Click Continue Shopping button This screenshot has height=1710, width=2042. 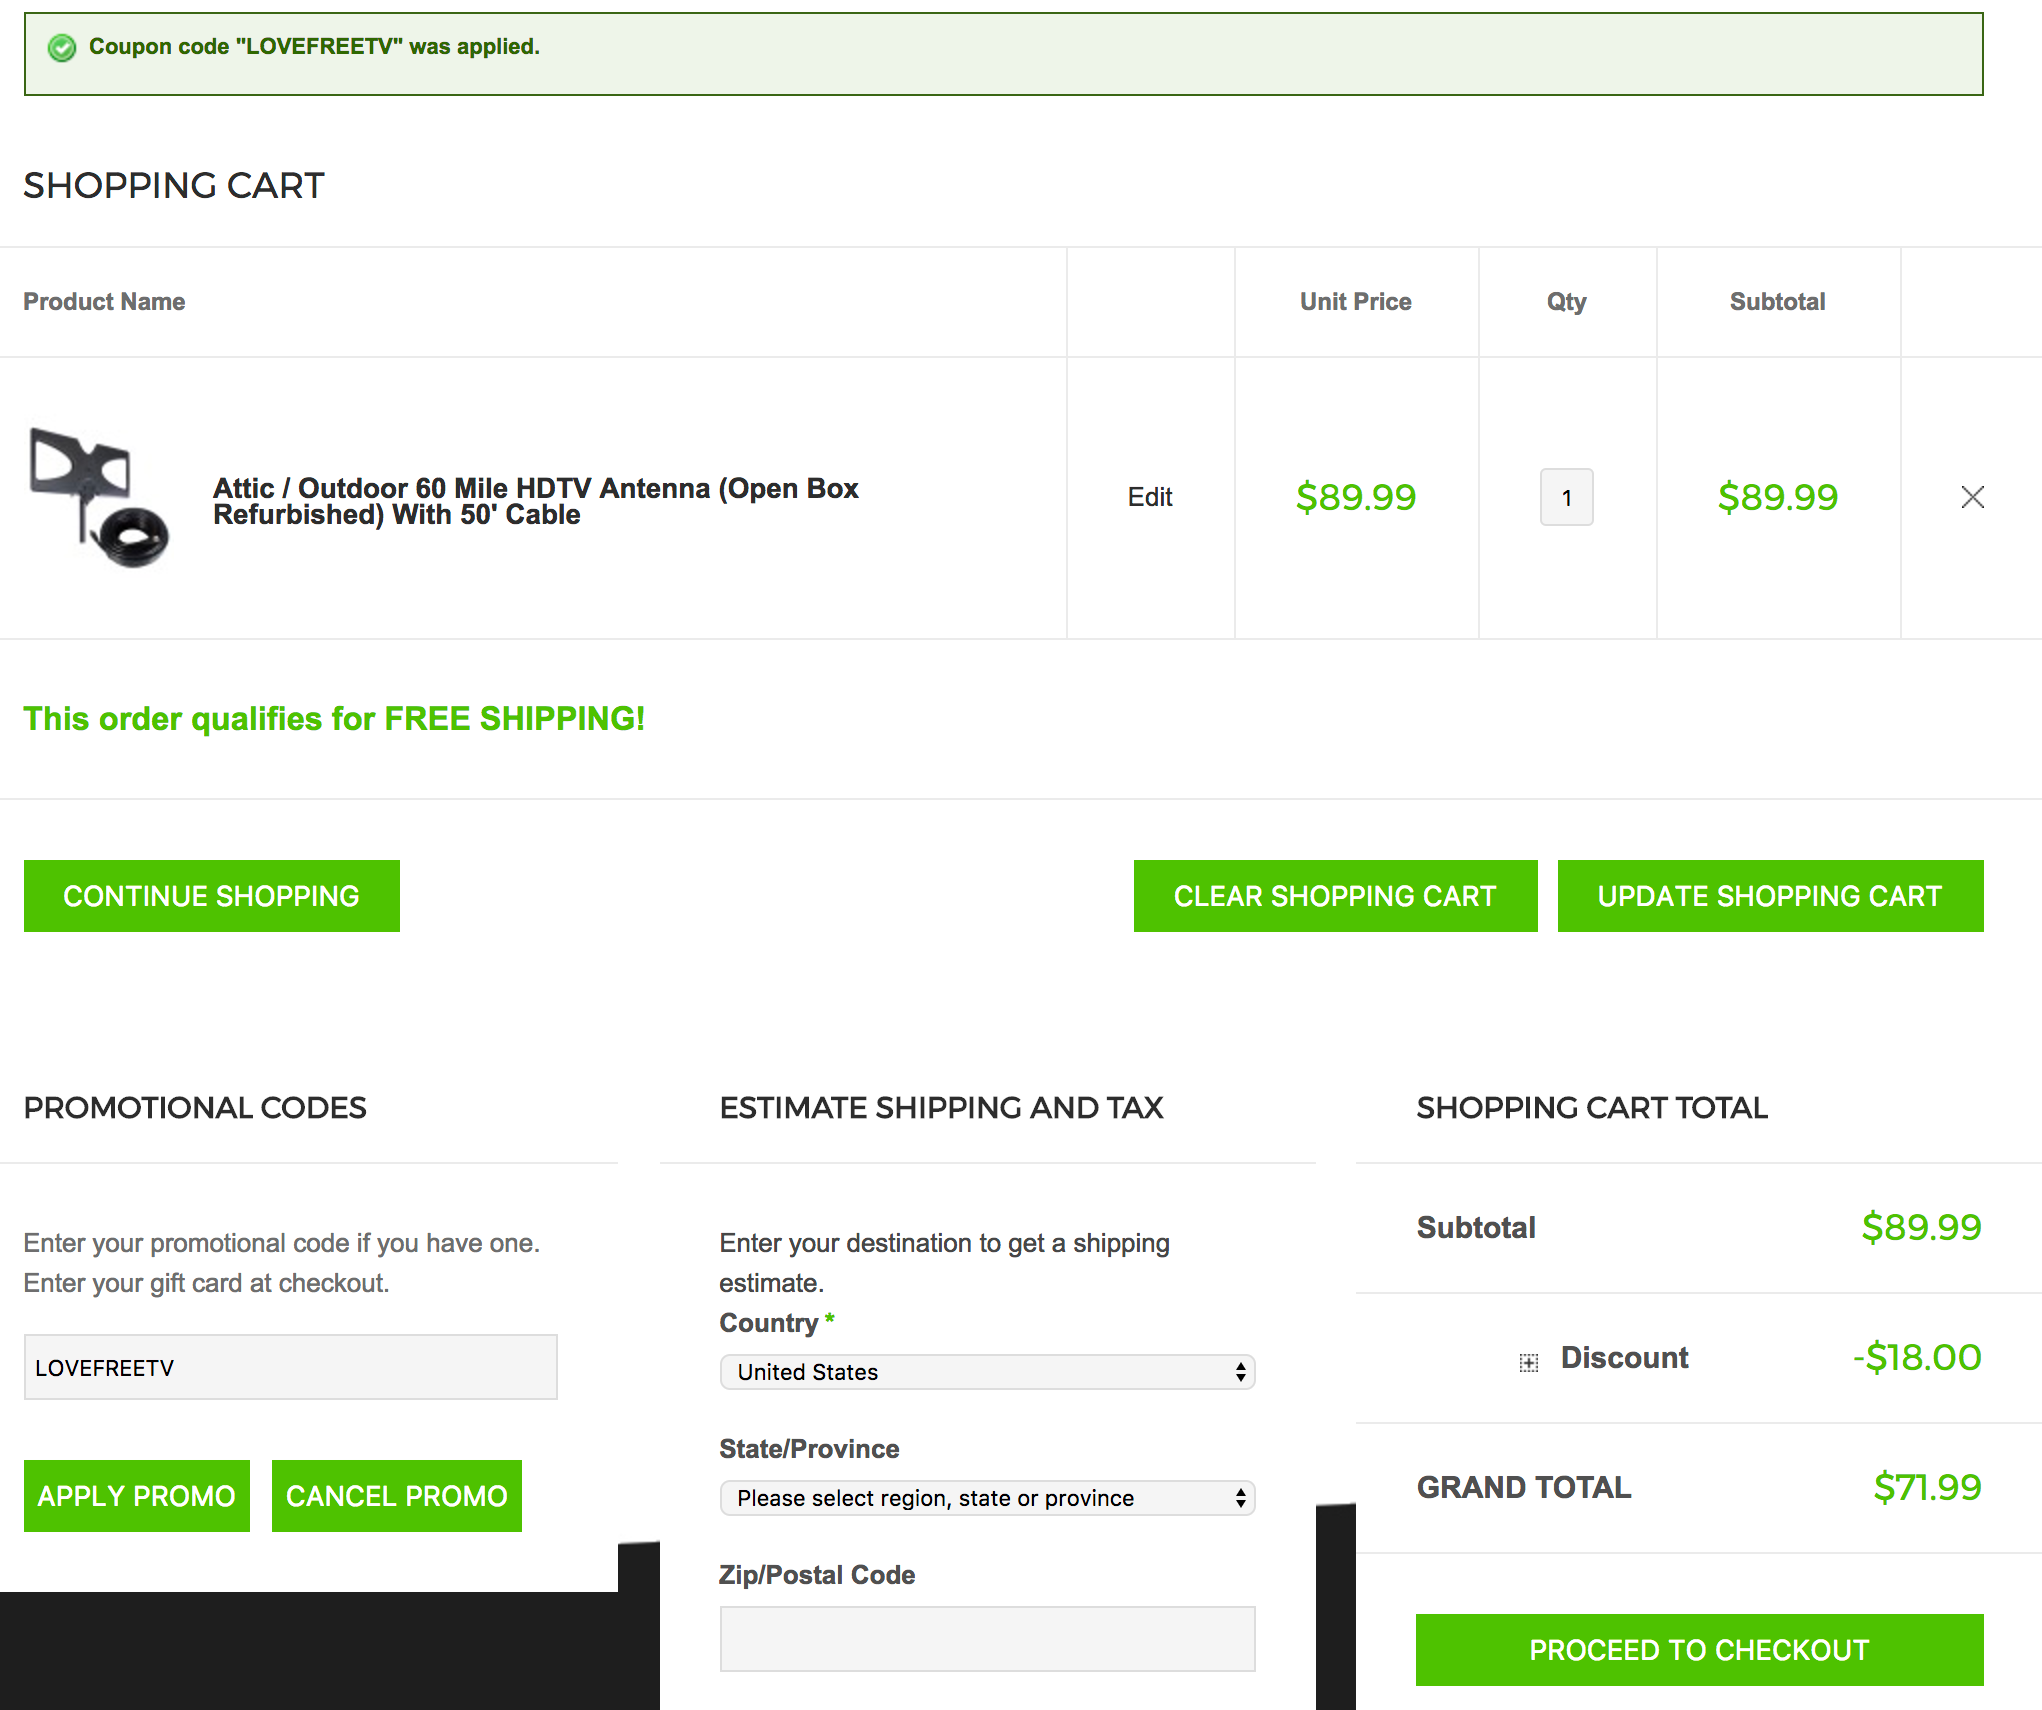pyautogui.click(x=211, y=896)
